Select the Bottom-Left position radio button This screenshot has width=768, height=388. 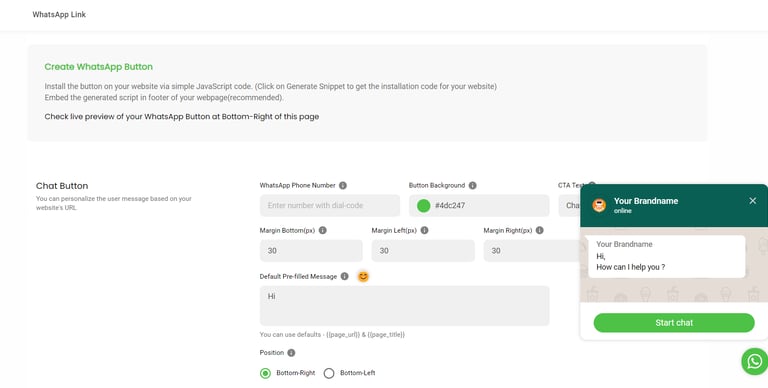(x=329, y=373)
